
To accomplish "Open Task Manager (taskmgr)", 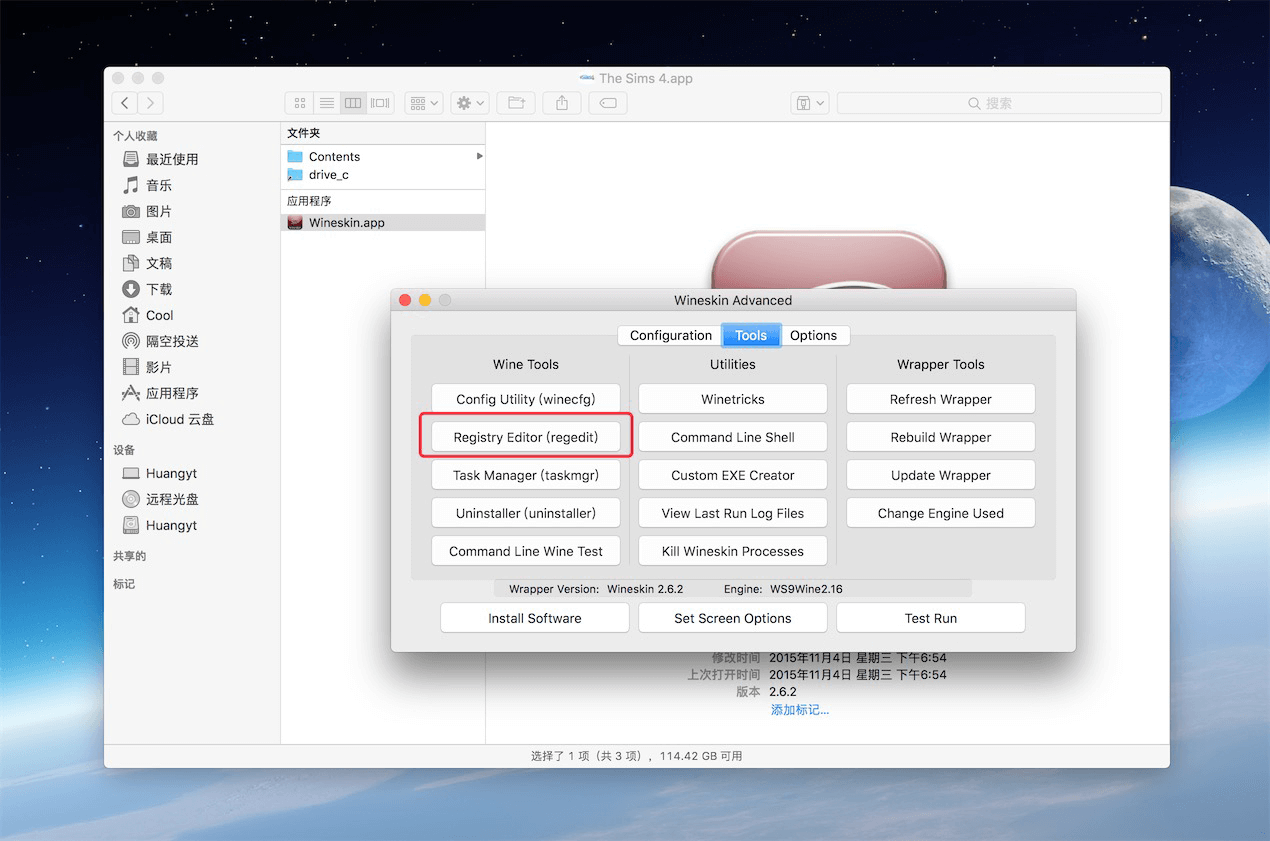I will click(x=526, y=475).
